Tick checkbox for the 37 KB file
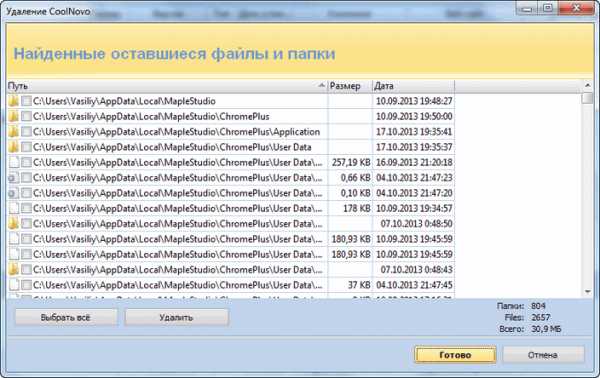Viewport: 600px width, 378px height. [x=26, y=285]
